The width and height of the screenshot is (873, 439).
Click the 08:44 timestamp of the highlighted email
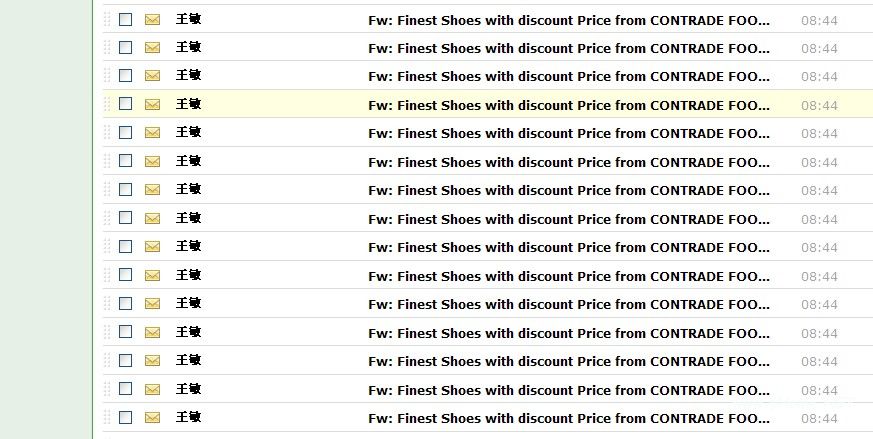point(819,105)
